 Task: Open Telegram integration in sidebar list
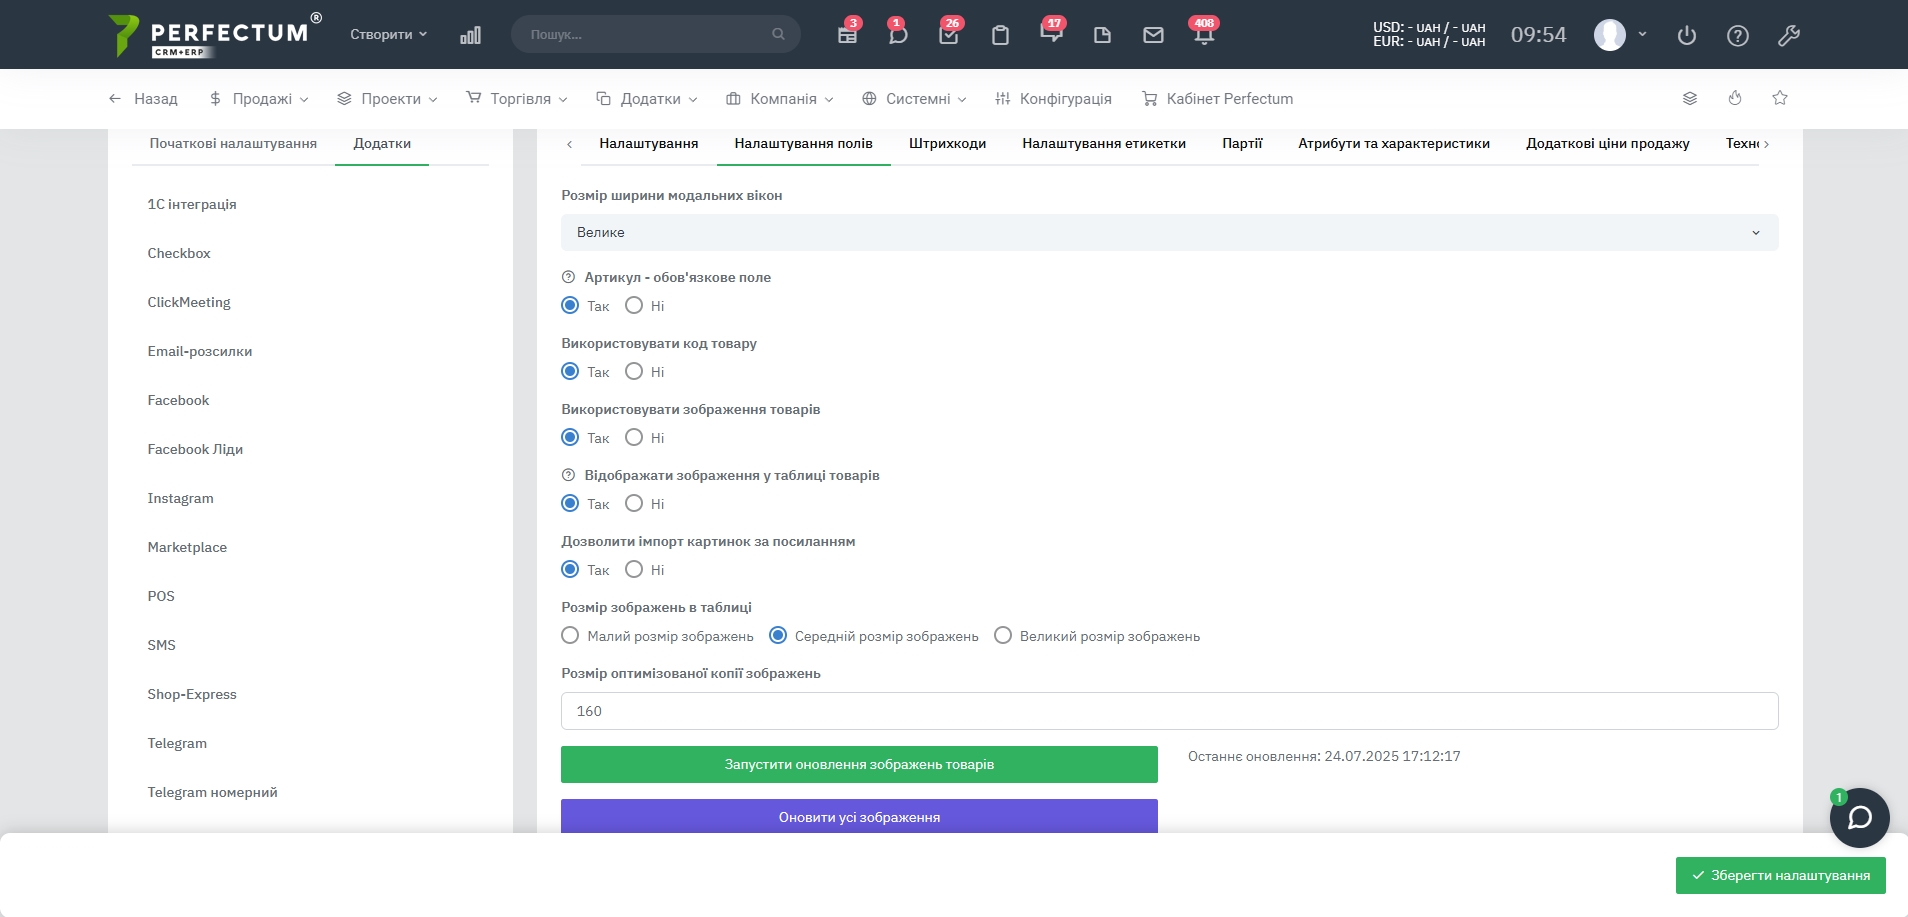tap(177, 743)
